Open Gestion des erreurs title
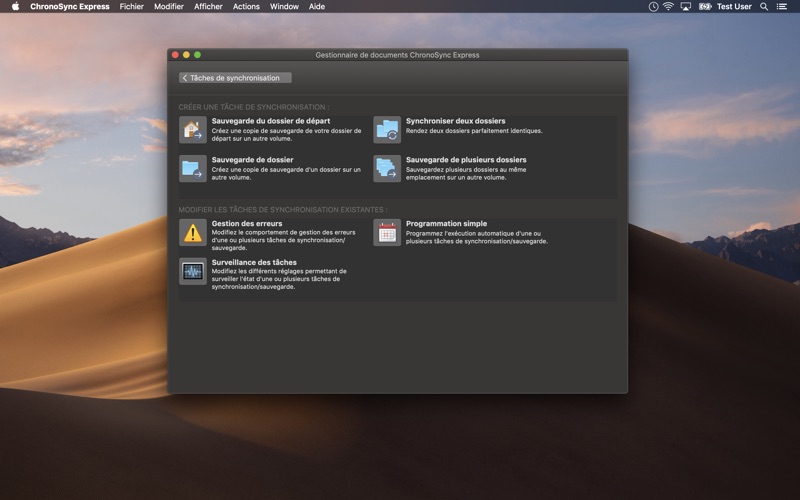The image size is (800, 500). pos(247,223)
